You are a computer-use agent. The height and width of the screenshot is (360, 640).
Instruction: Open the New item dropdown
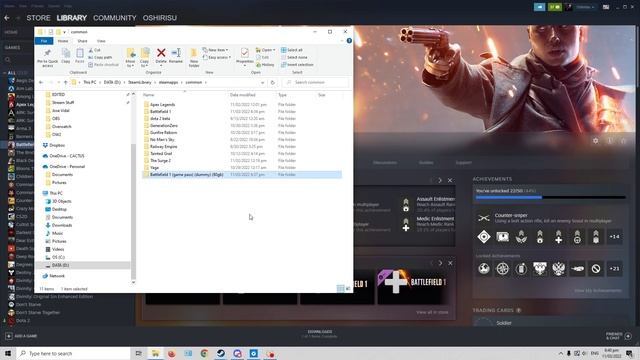point(215,50)
